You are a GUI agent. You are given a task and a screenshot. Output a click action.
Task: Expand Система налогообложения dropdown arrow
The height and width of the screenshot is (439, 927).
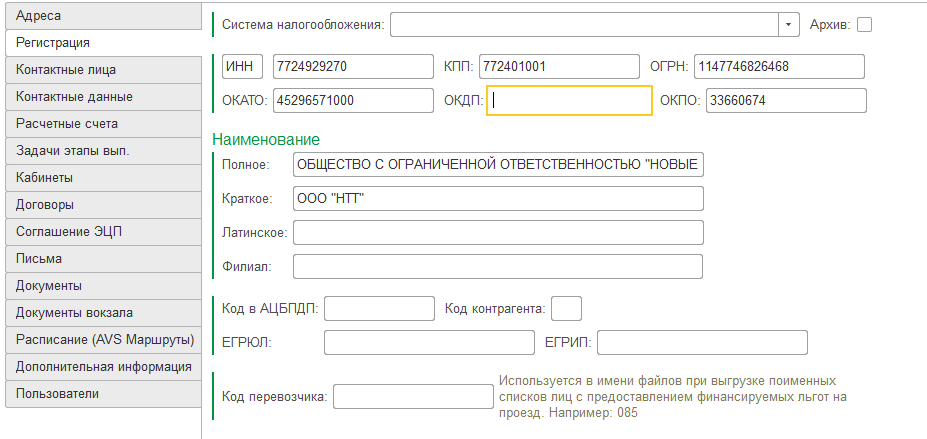789,24
